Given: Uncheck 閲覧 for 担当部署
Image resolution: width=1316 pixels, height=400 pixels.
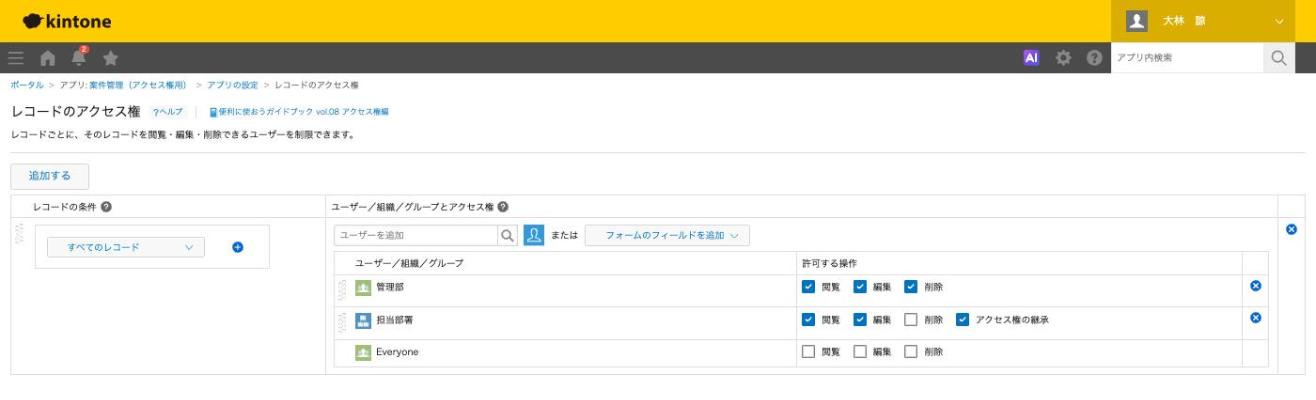Looking at the screenshot, I should (808, 320).
